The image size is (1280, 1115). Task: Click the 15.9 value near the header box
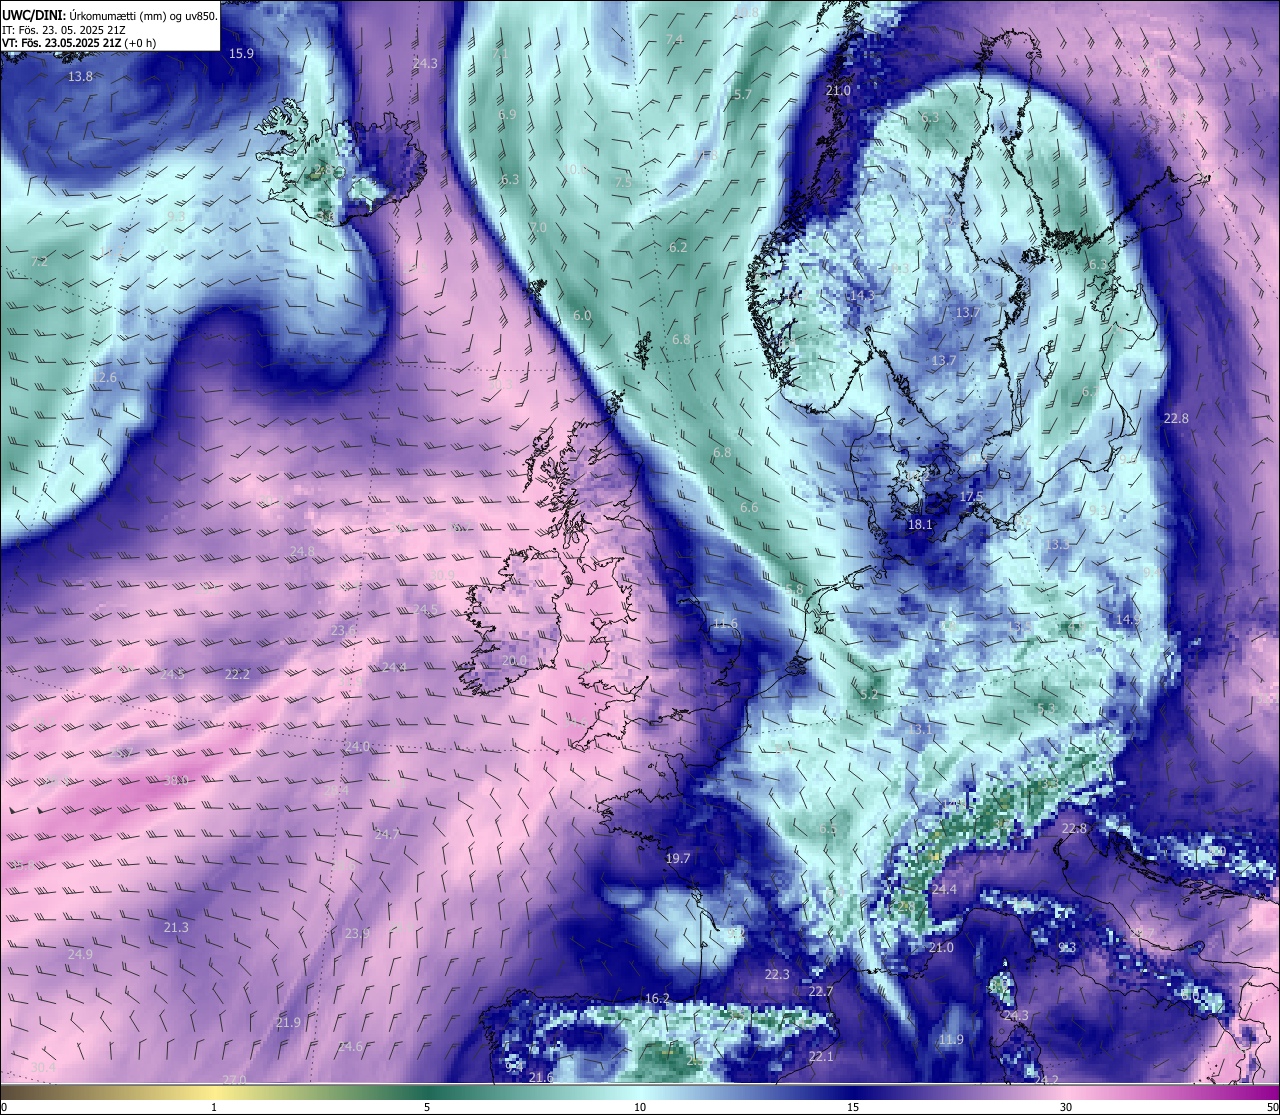pos(241,53)
